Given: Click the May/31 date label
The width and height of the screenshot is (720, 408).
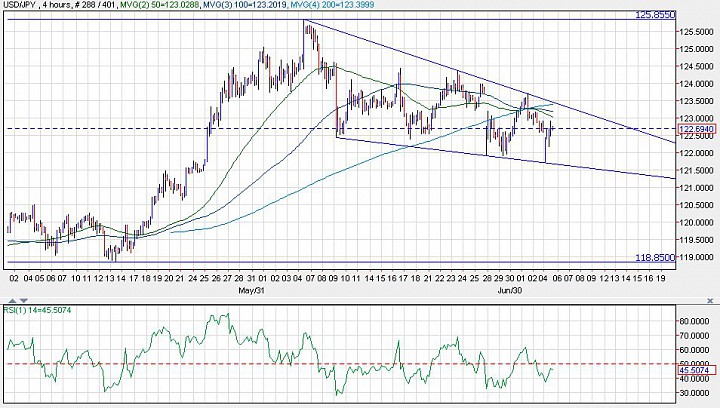Looking at the screenshot, I should pyautogui.click(x=252, y=290).
